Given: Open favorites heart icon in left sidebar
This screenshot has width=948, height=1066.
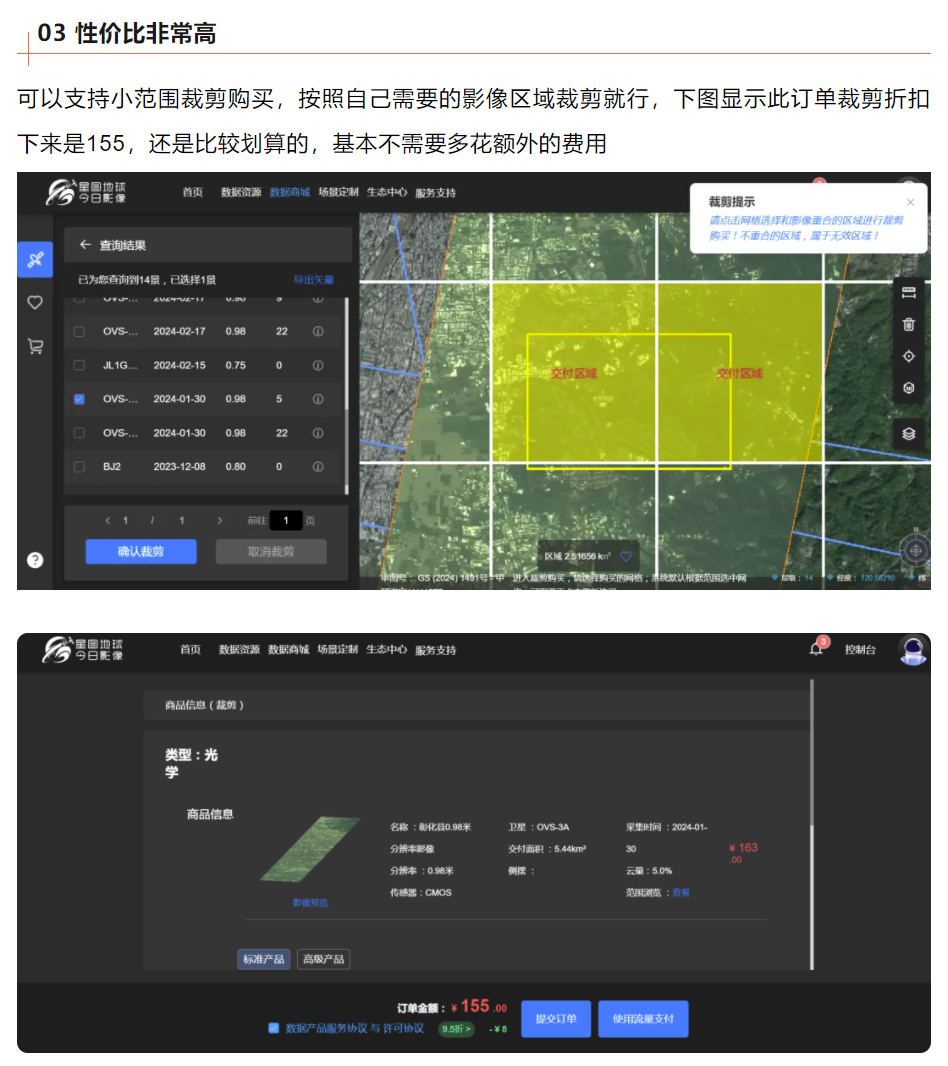Looking at the screenshot, I should click(35, 303).
